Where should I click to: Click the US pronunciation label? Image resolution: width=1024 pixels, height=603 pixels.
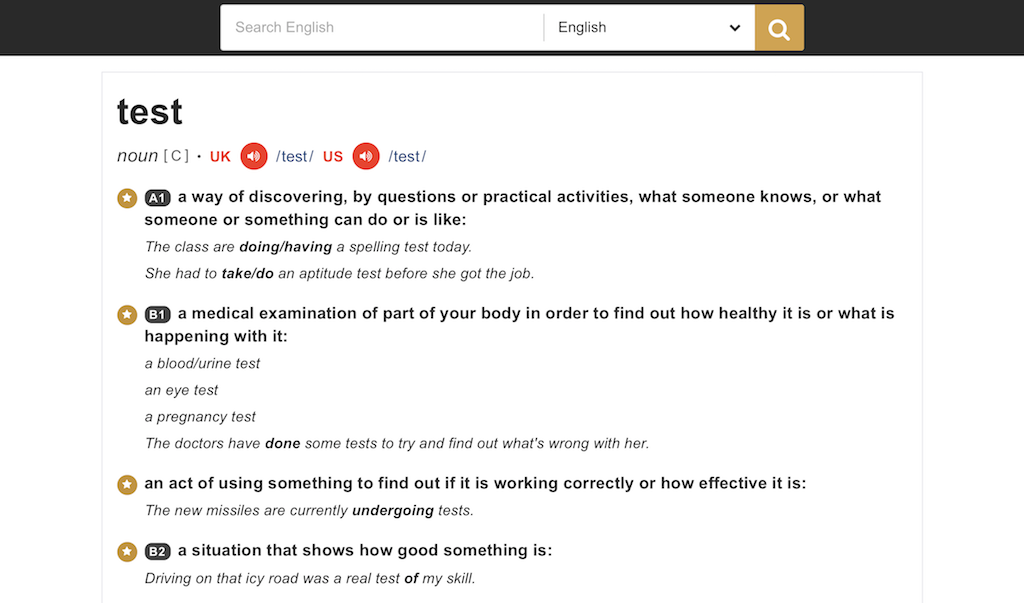click(332, 156)
